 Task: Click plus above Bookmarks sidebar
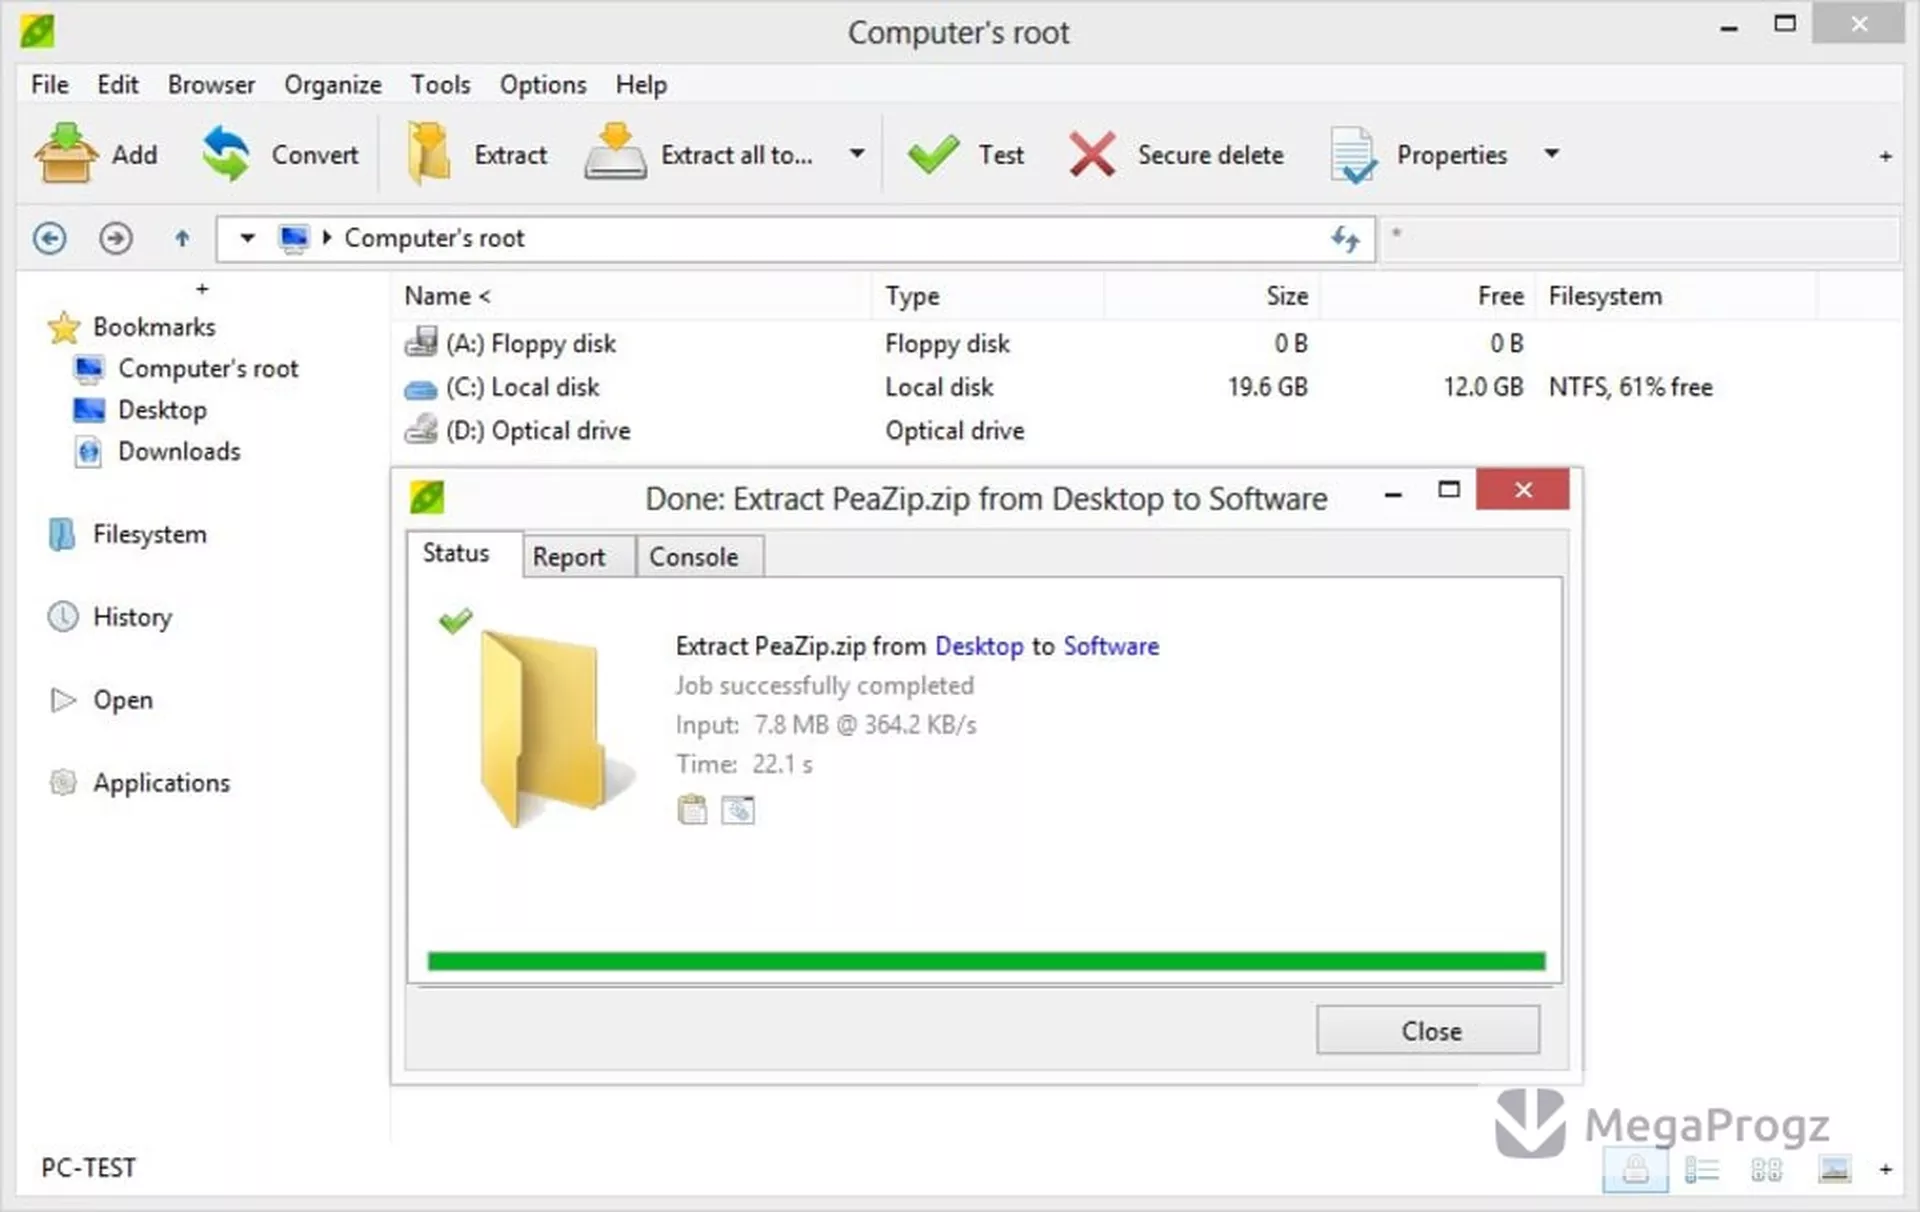pos(202,289)
